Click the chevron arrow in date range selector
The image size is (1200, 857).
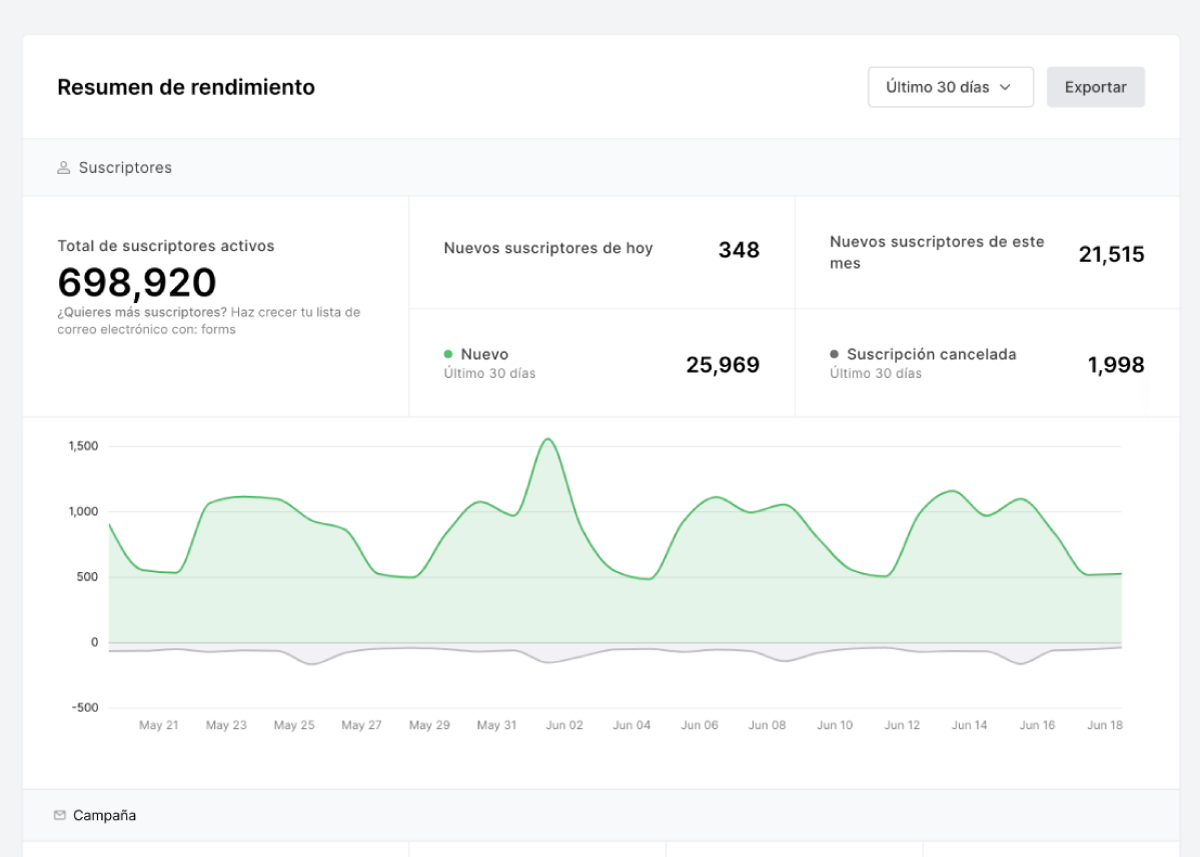coord(1005,87)
